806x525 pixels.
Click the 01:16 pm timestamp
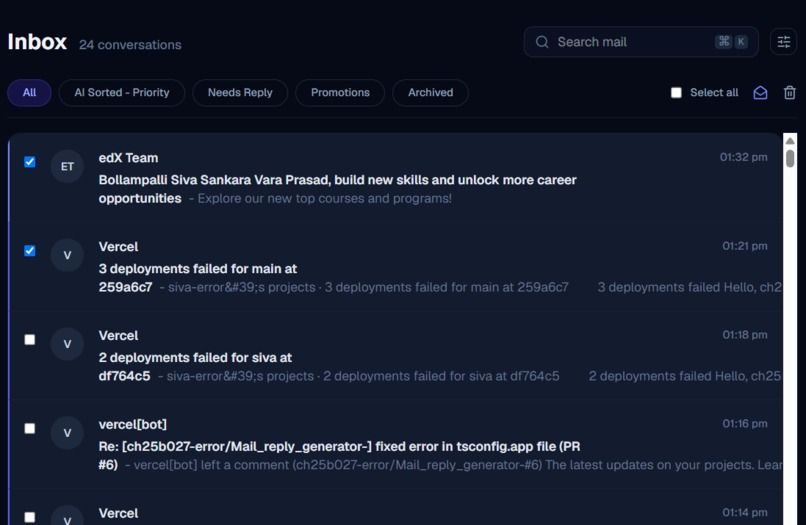745,424
